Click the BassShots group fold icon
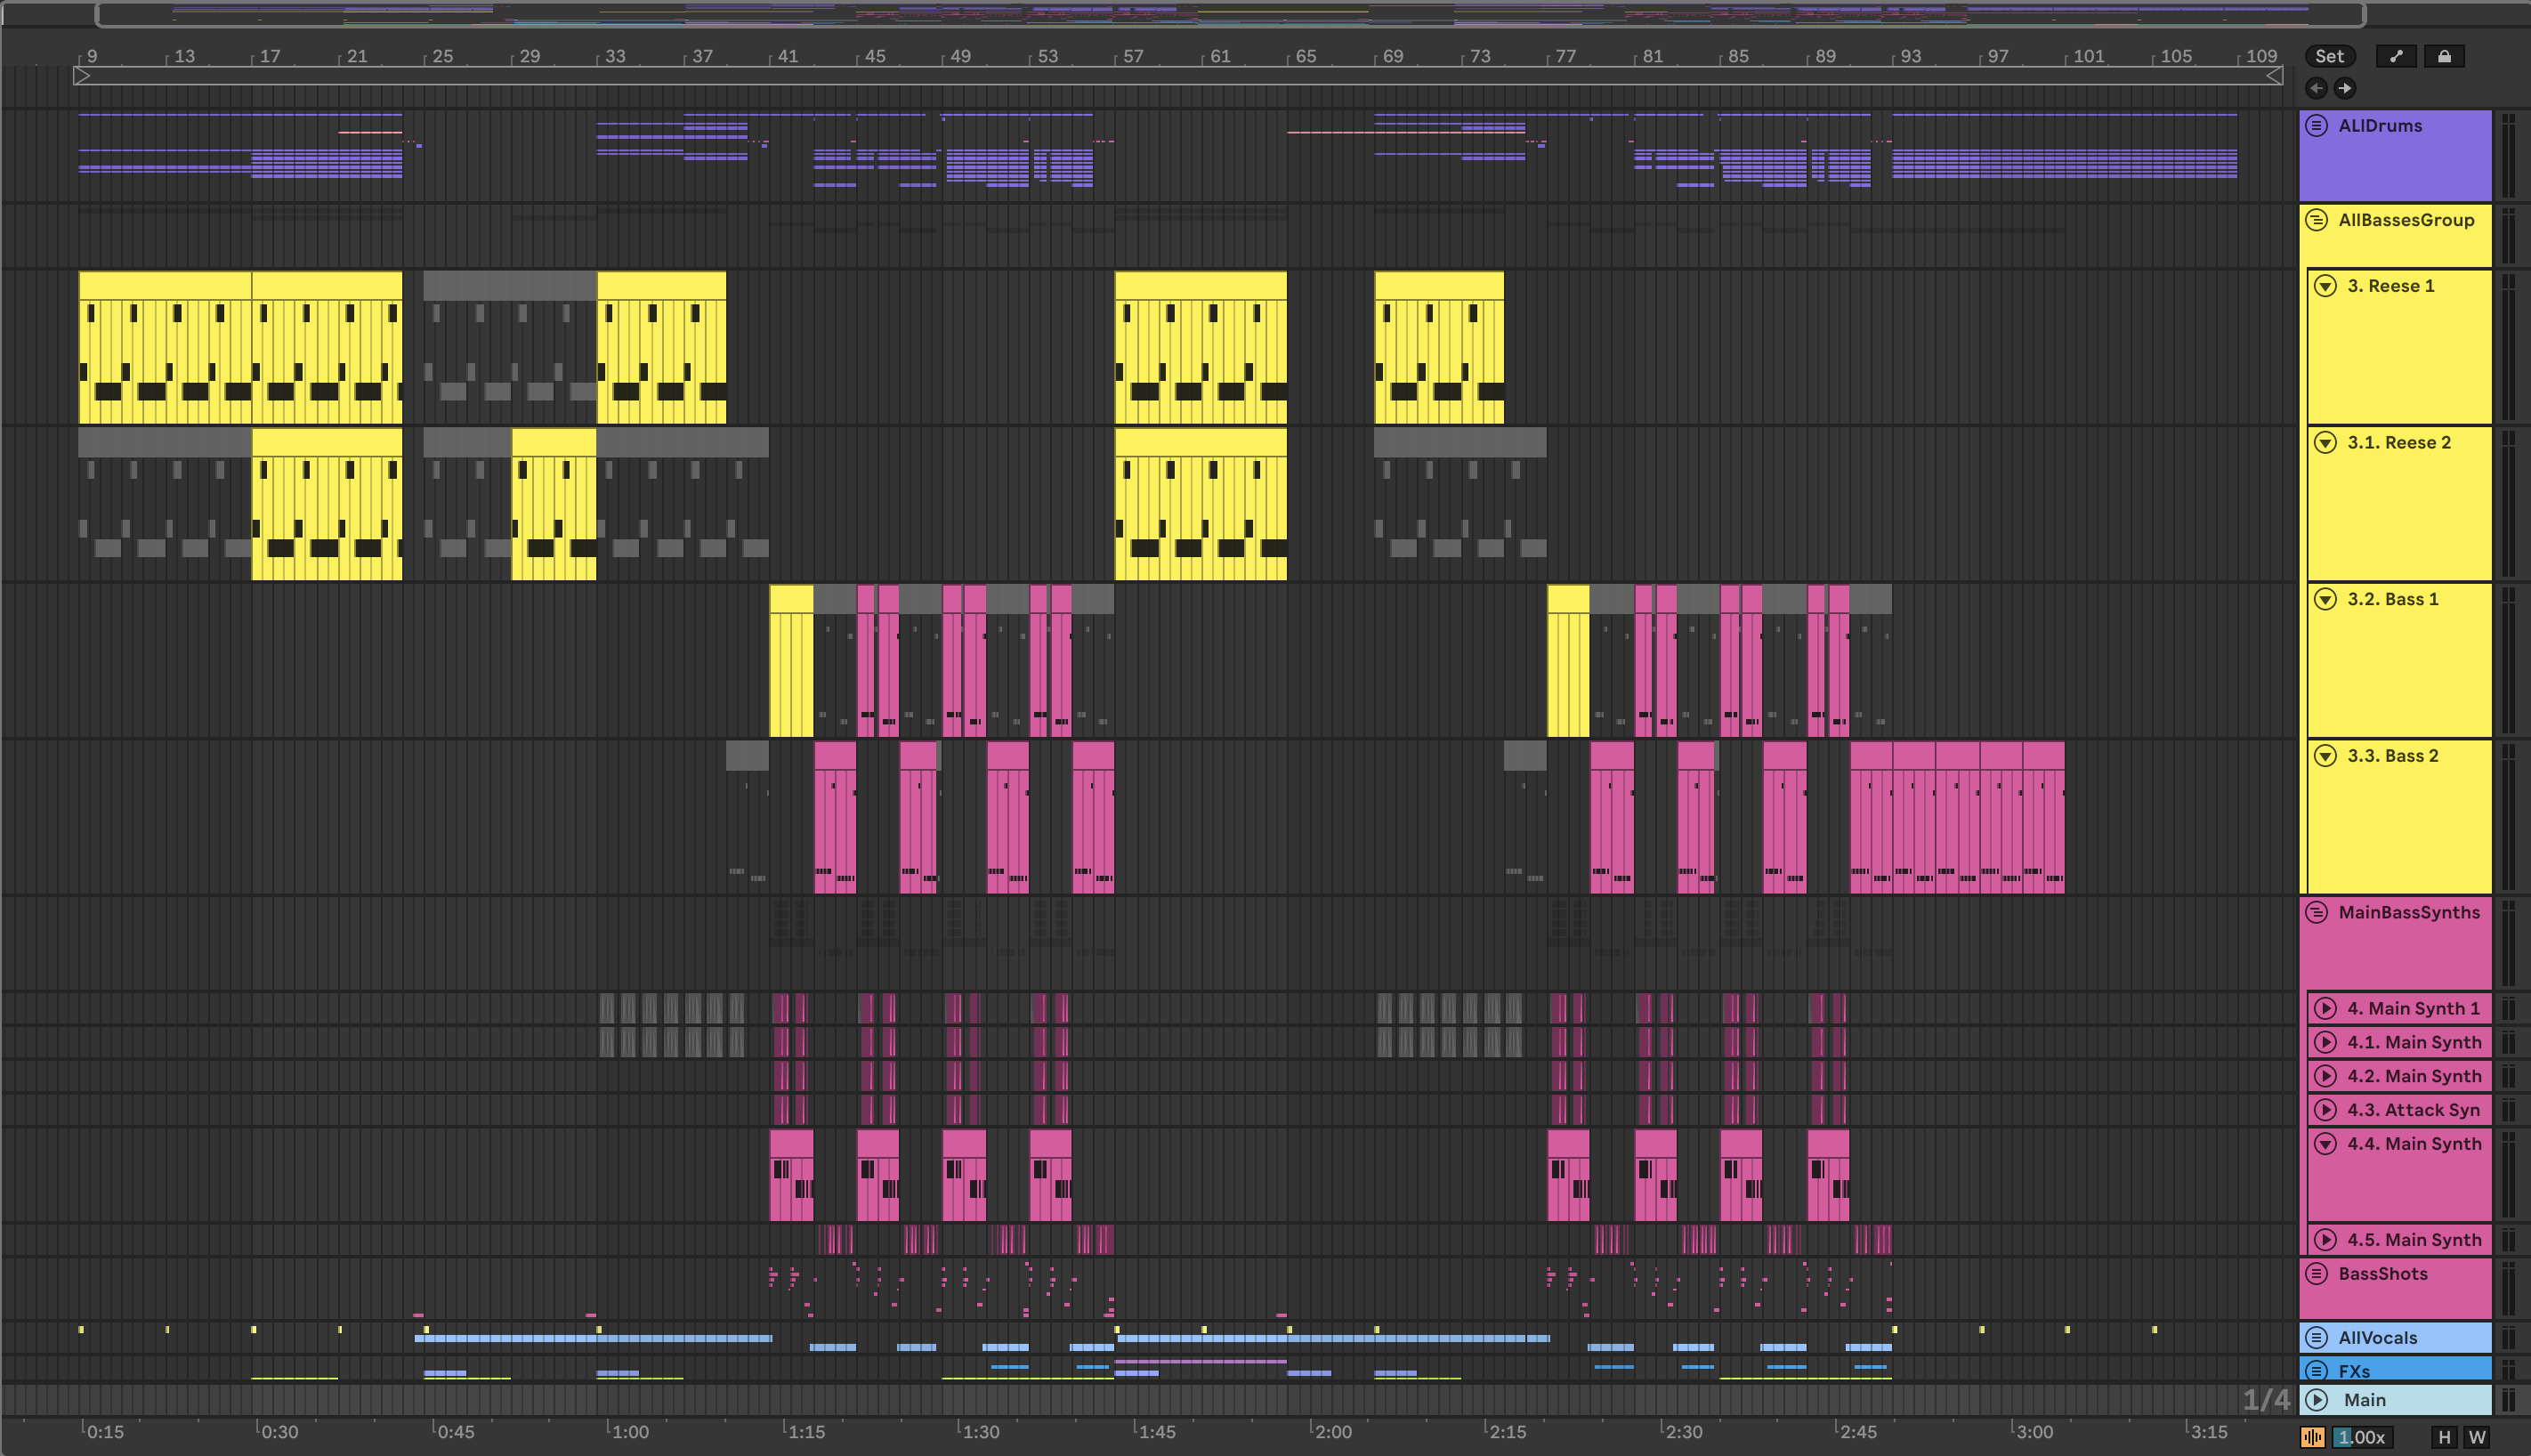Viewport: 2531px width, 1456px height. [2317, 1274]
